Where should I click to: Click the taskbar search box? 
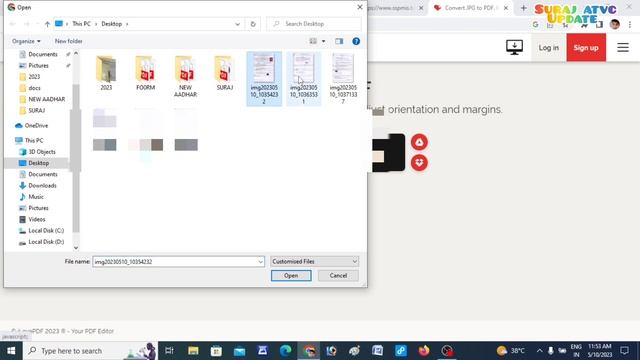(90, 351)
